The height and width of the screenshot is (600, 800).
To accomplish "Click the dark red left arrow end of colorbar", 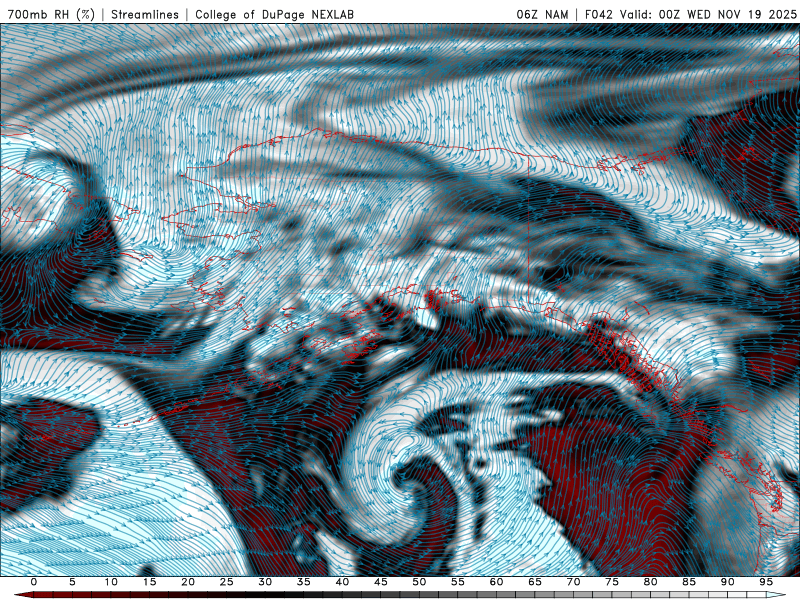I will pyautogui.click(x=23, y=595).
